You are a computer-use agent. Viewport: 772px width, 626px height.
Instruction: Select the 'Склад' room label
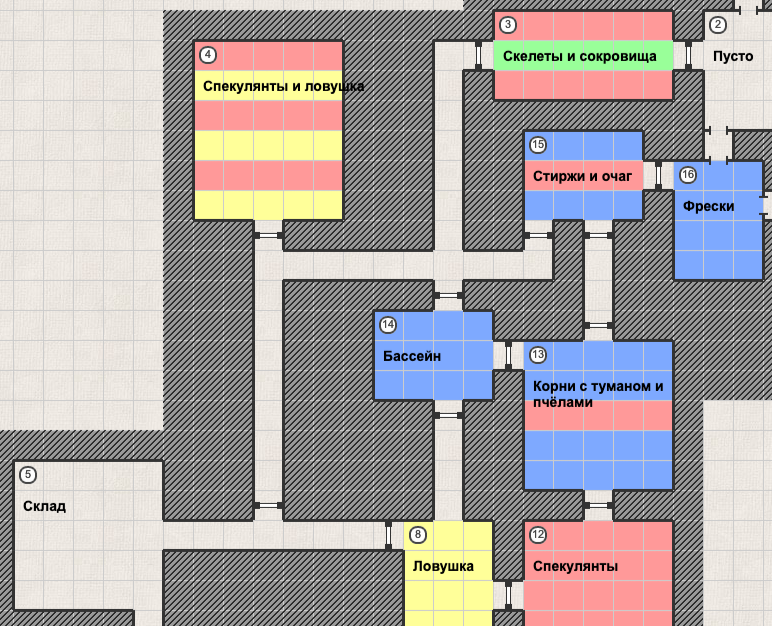(44, 506)
